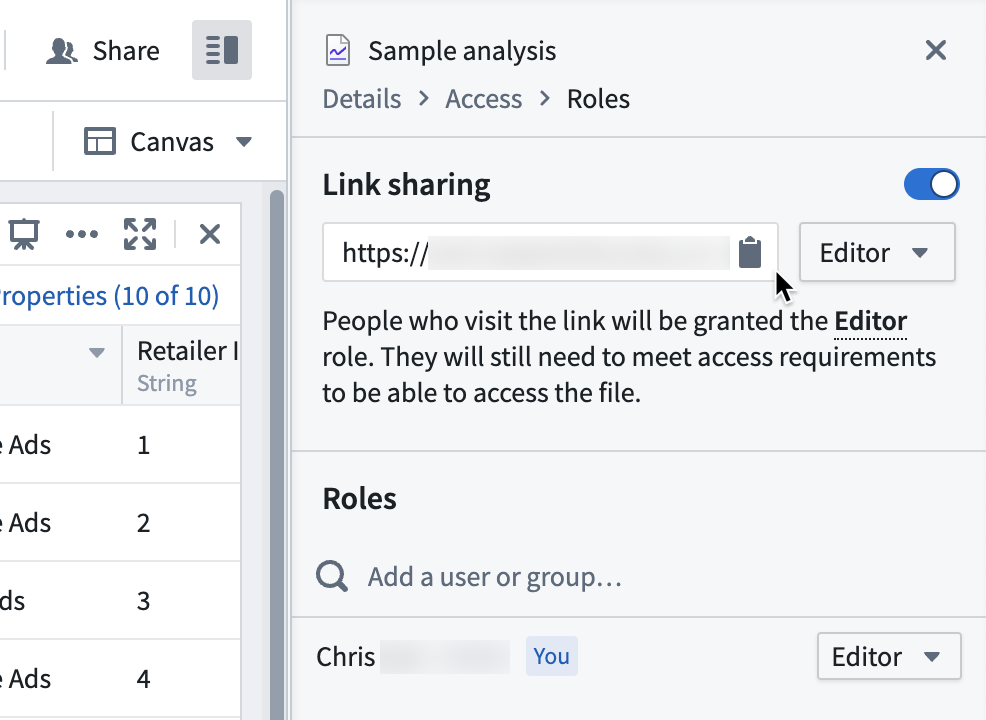Close the Sample analysis side panel

click(936, 50)
